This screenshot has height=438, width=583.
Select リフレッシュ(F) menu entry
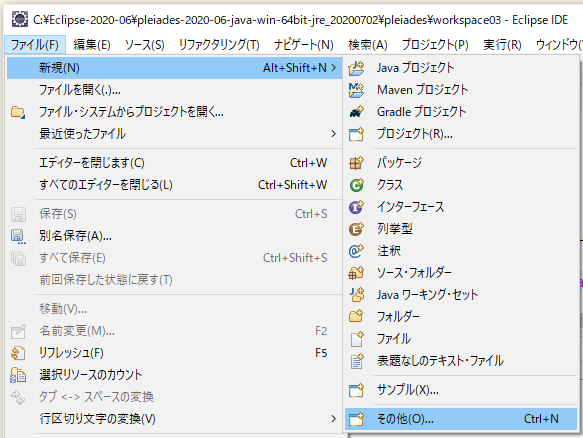[174, 353]
